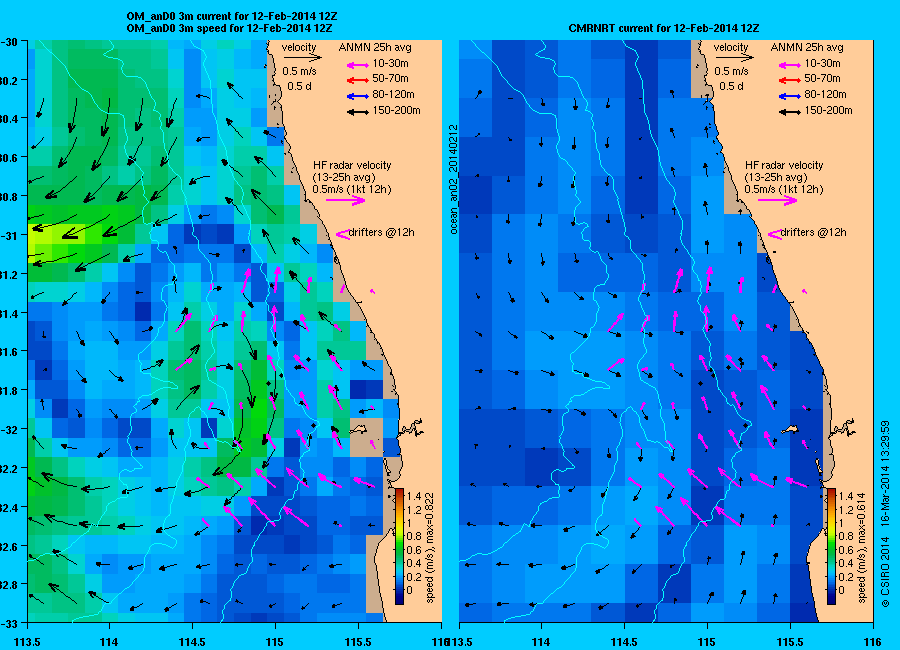Click the '-31' latitude axis label

point(9,236)
